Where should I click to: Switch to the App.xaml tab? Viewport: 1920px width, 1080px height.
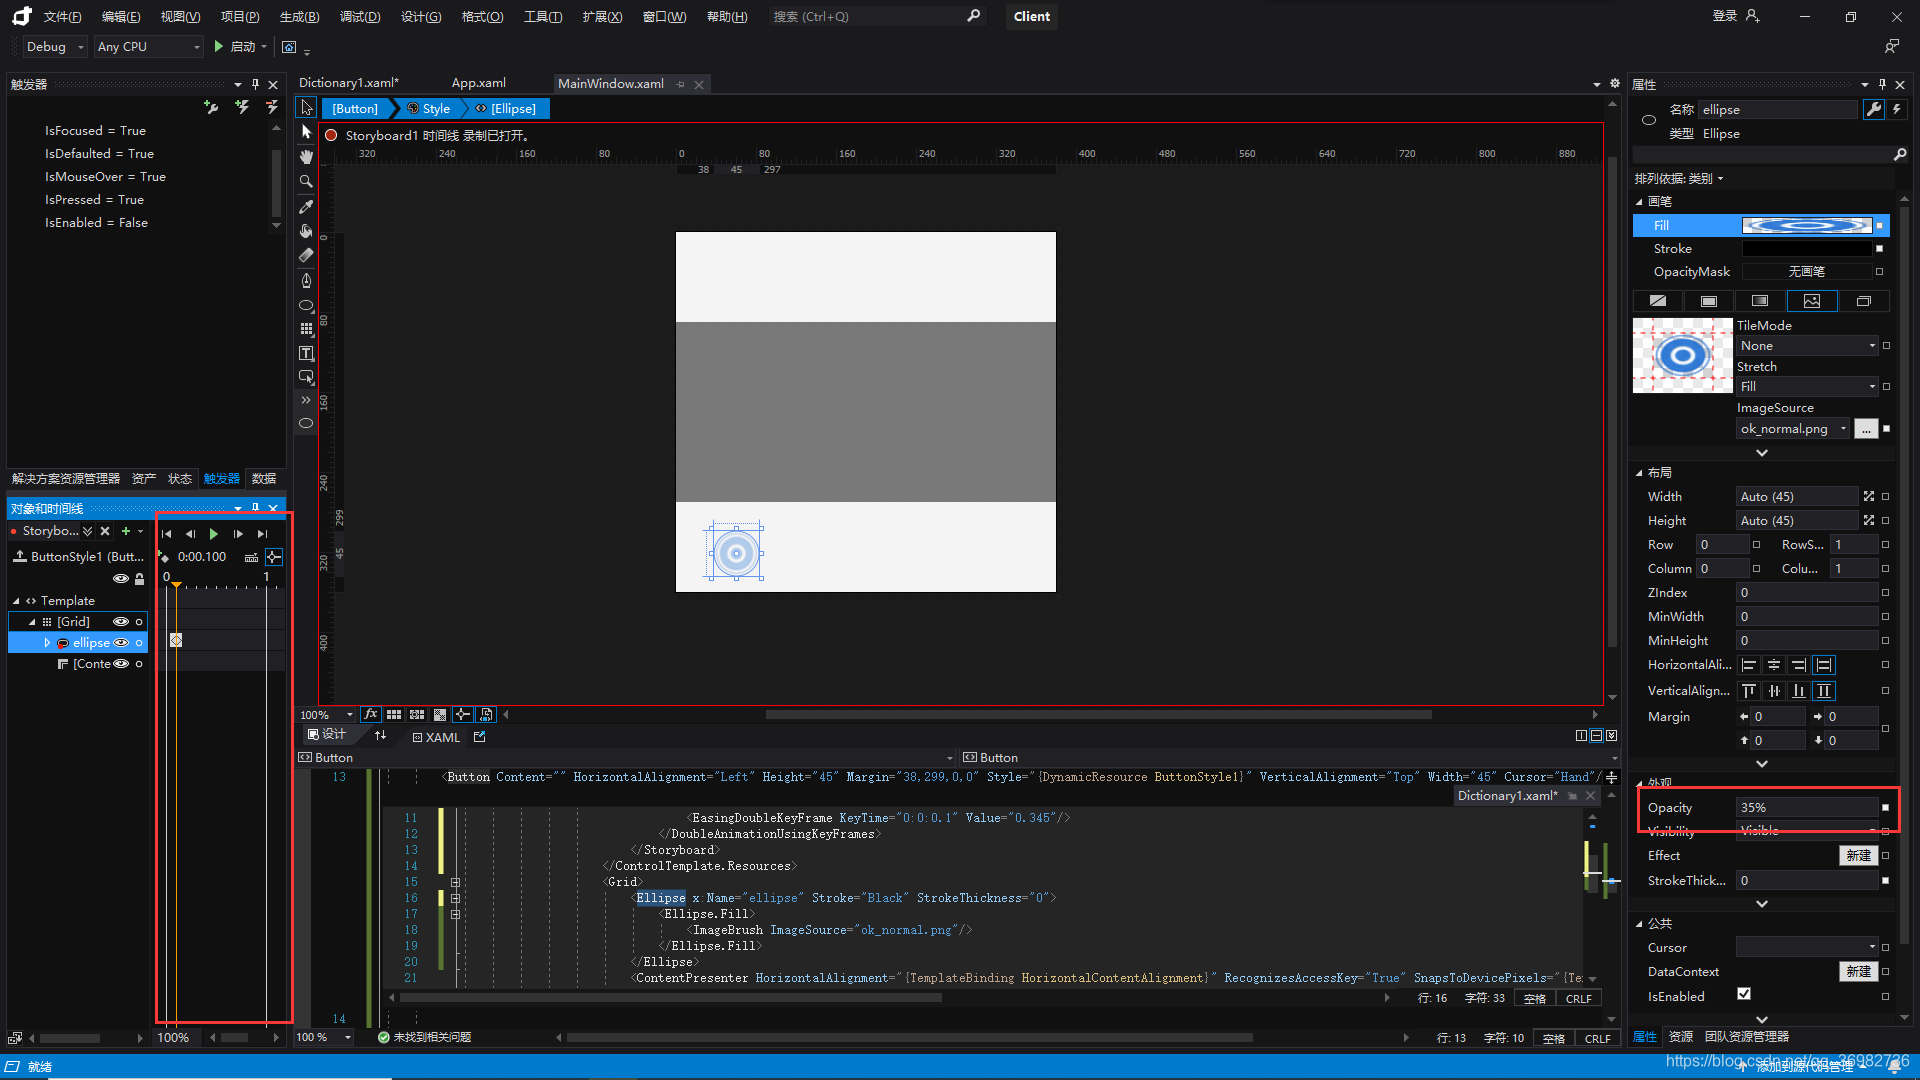(478, 83)
